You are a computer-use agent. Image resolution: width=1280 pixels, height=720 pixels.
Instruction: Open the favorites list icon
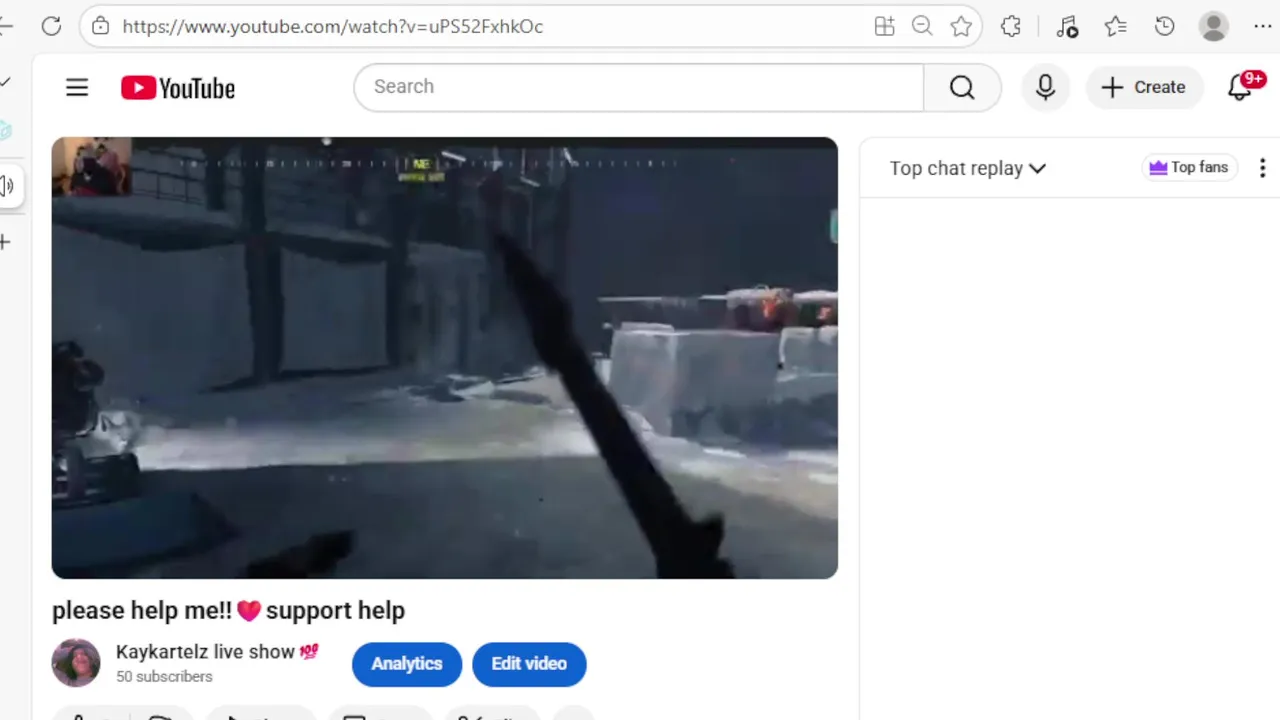tap(1116, 27)
